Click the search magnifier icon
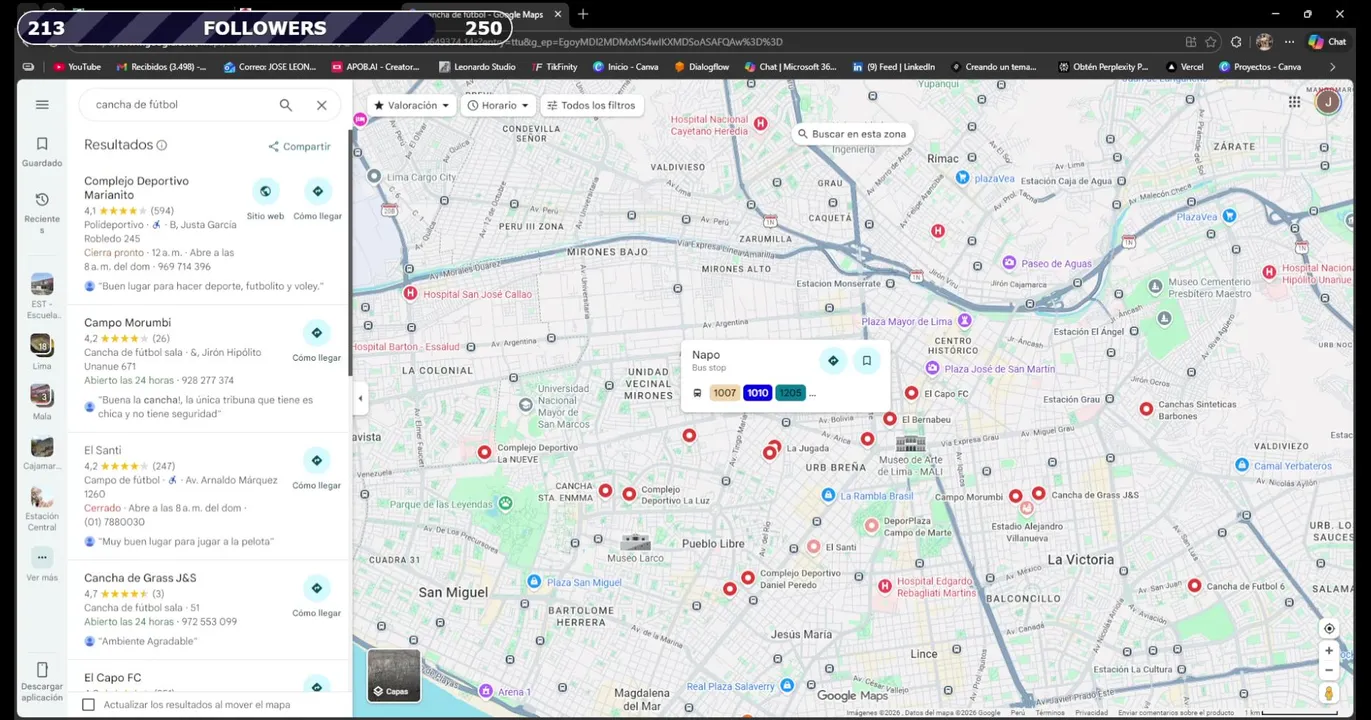Screen dimensions: 1371x720 [x=286, y=105]
